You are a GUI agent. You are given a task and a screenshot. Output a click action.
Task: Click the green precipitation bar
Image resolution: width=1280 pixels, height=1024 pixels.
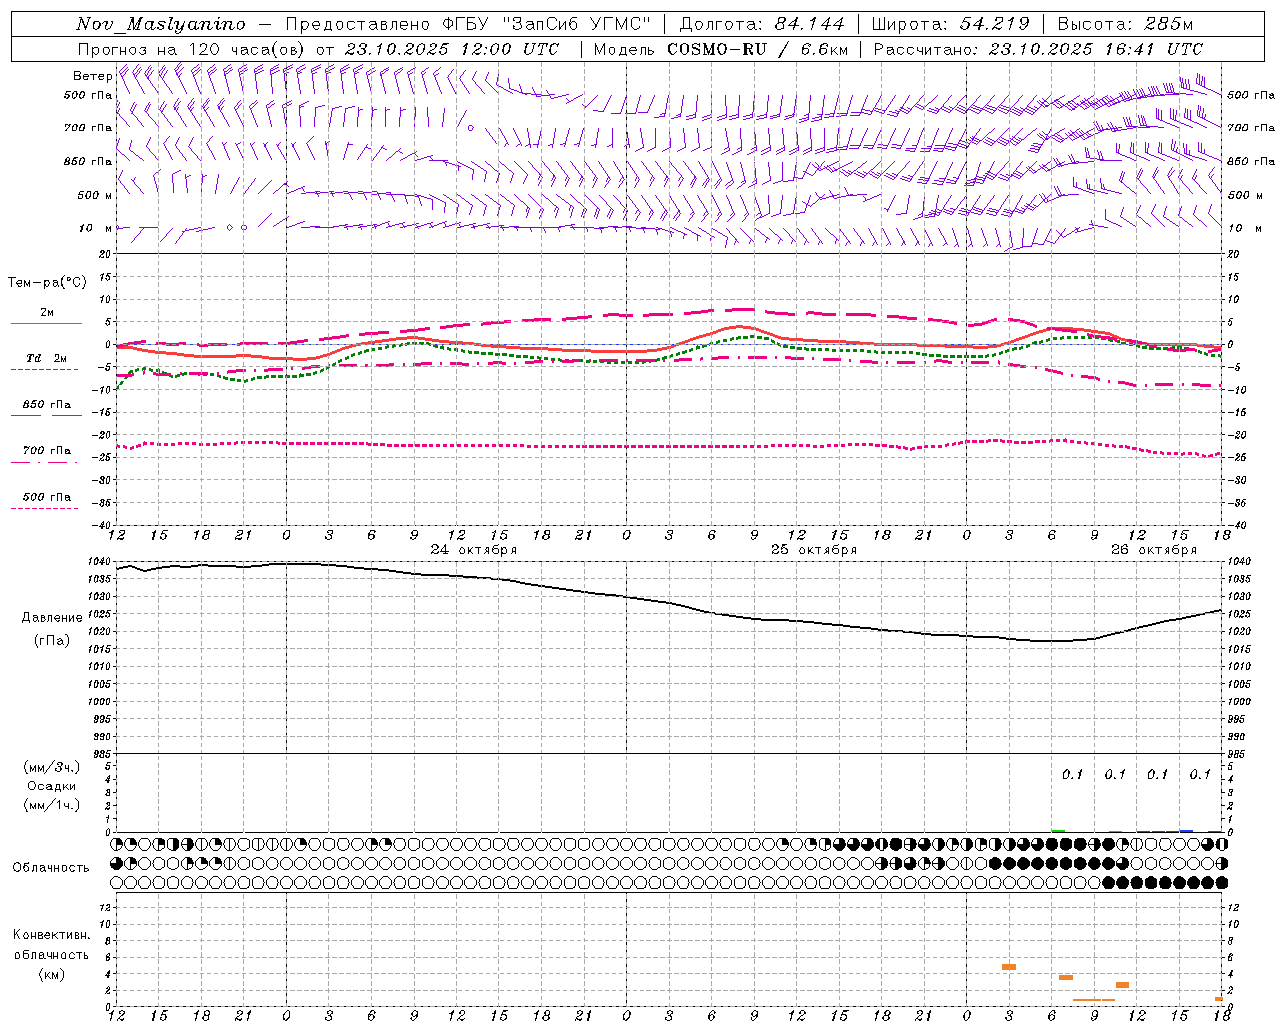1058,831
